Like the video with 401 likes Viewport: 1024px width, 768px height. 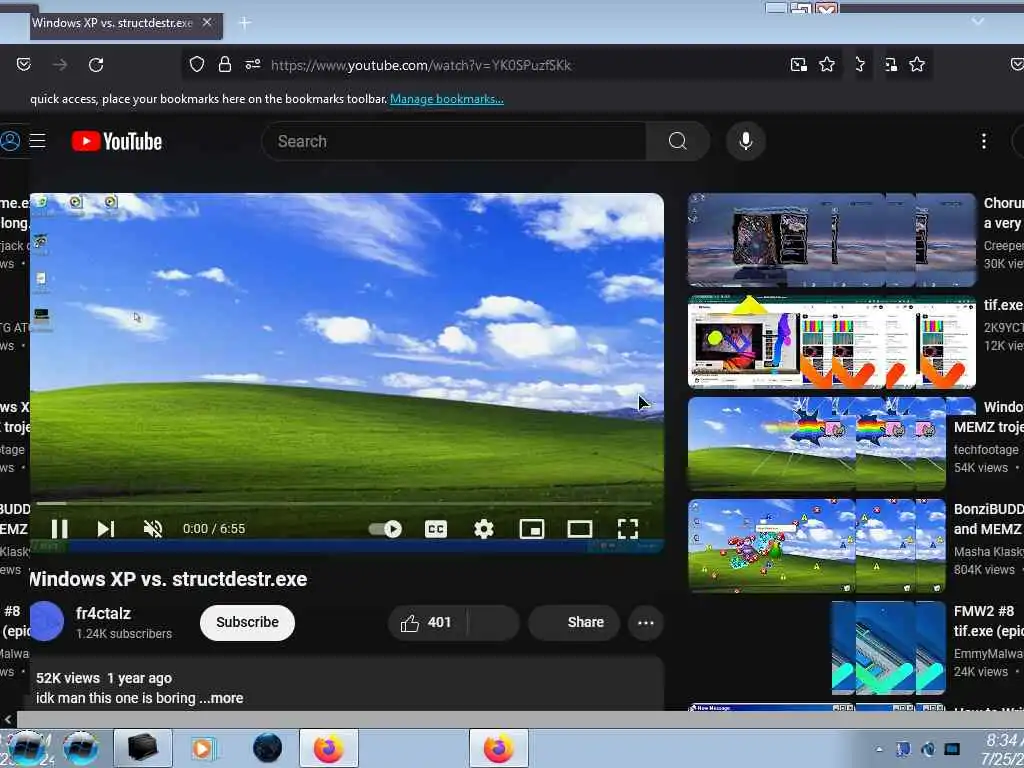(427, 622)
